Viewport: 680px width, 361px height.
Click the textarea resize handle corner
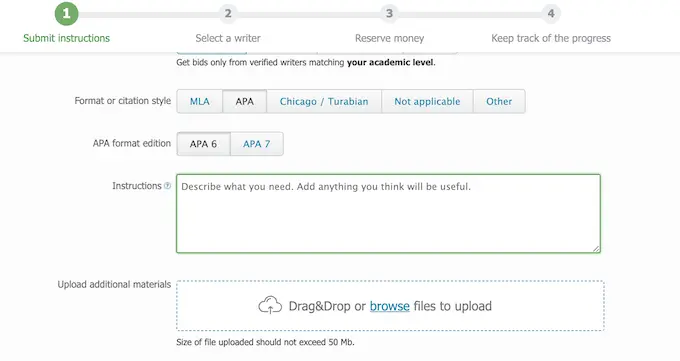pos(596,249)
